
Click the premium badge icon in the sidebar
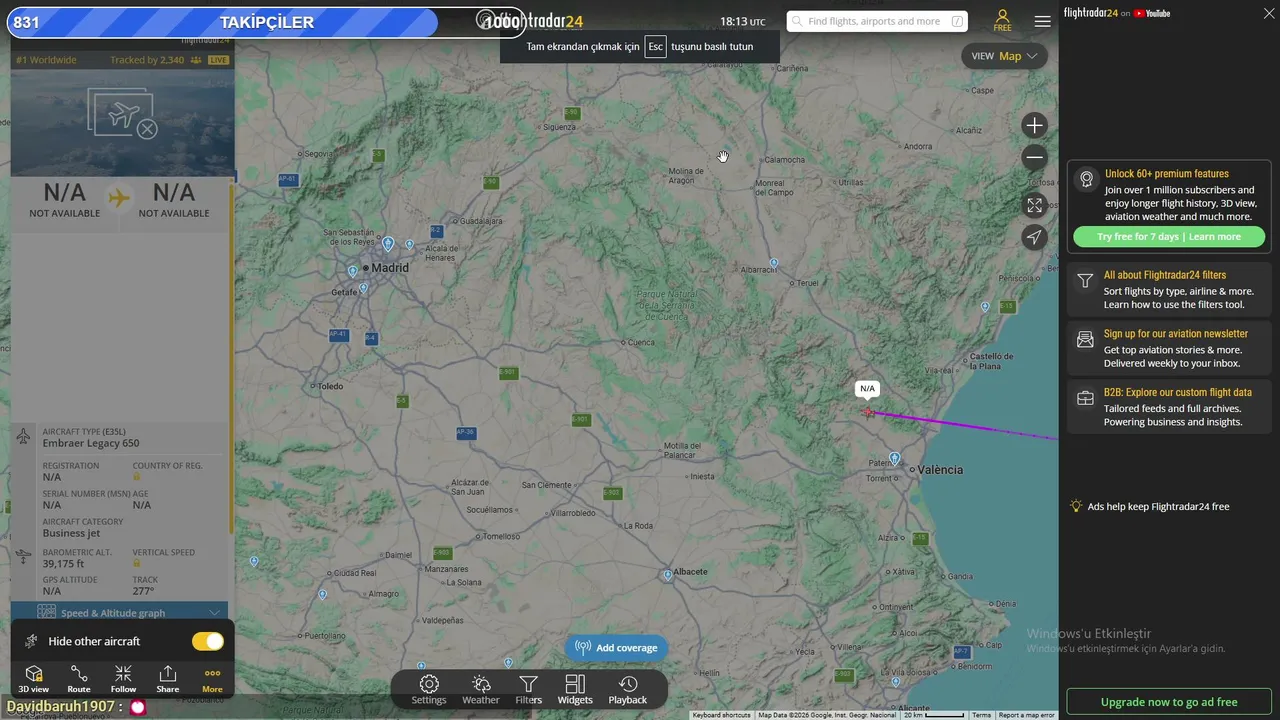point(1086,180)
